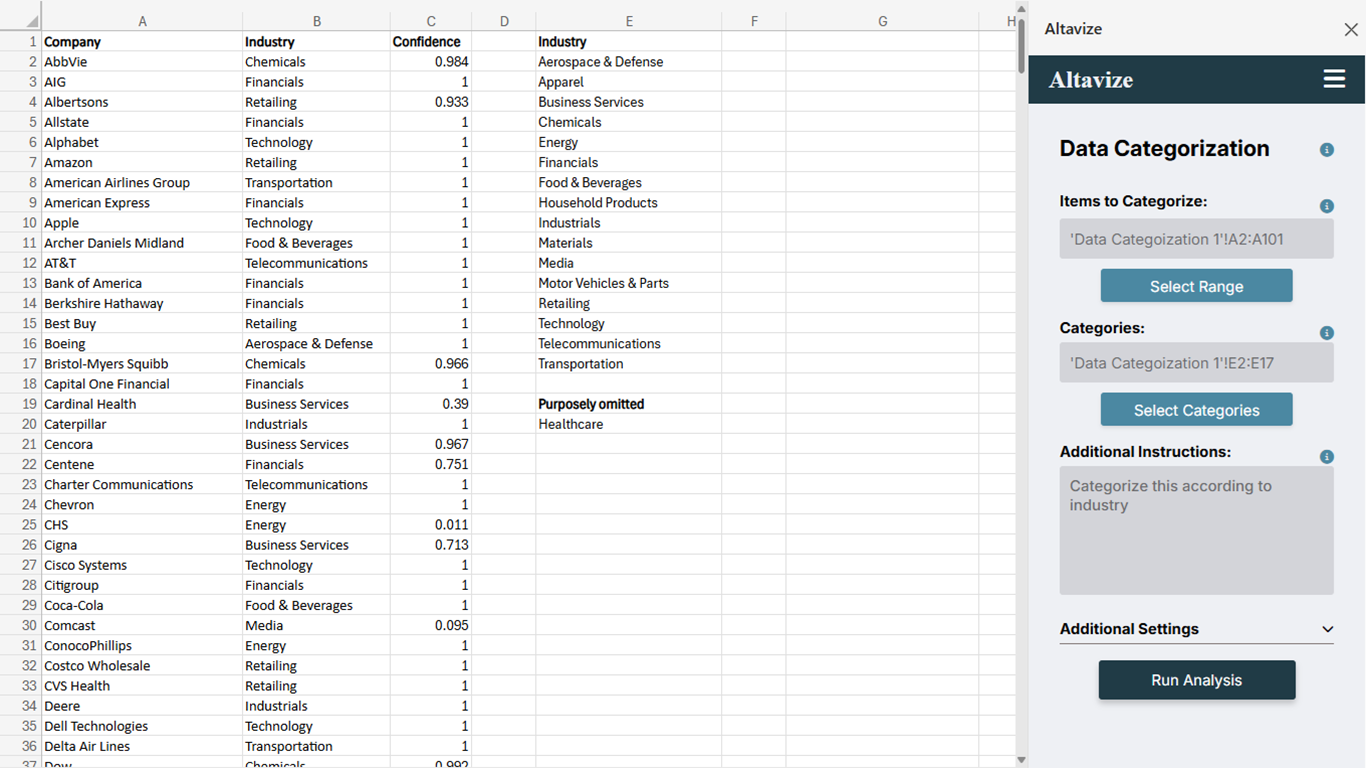
Task: Select the Purposely omitted cell
Action: pos(629,404)
